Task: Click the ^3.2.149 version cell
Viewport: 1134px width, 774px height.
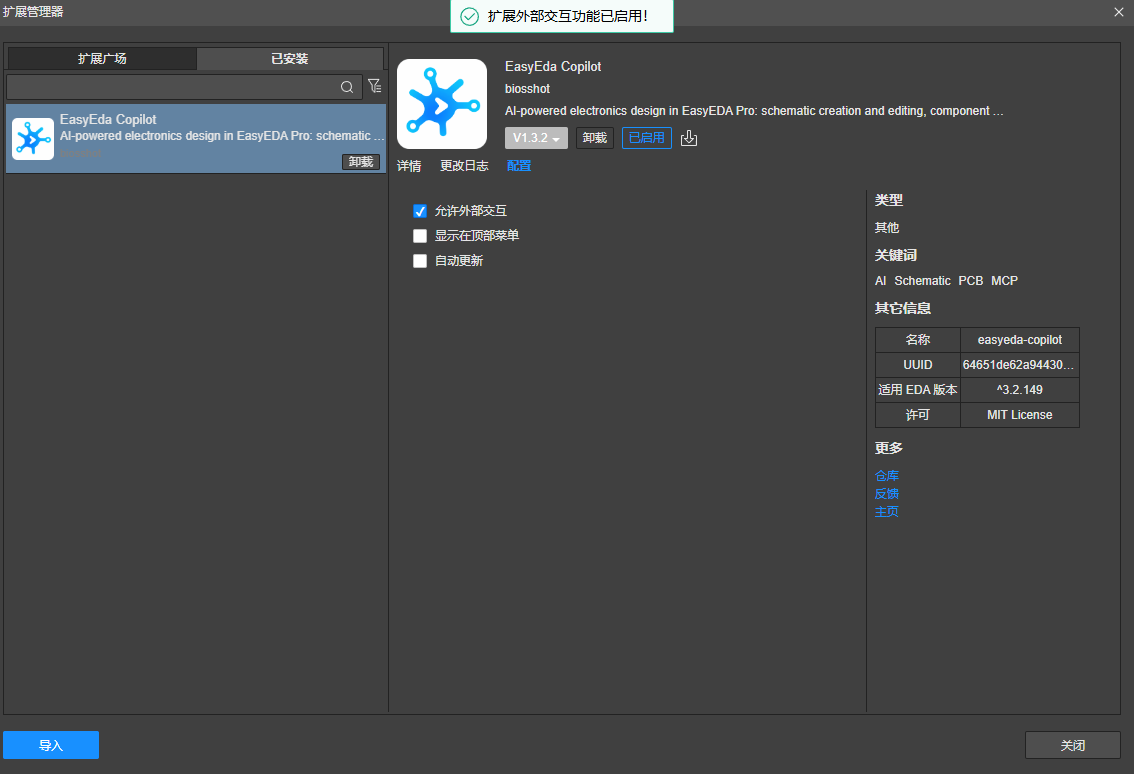Action: [1020, 390]
